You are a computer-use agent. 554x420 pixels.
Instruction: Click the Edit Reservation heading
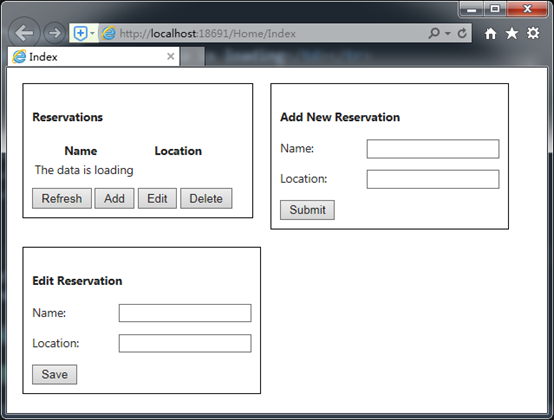[77, 281]
